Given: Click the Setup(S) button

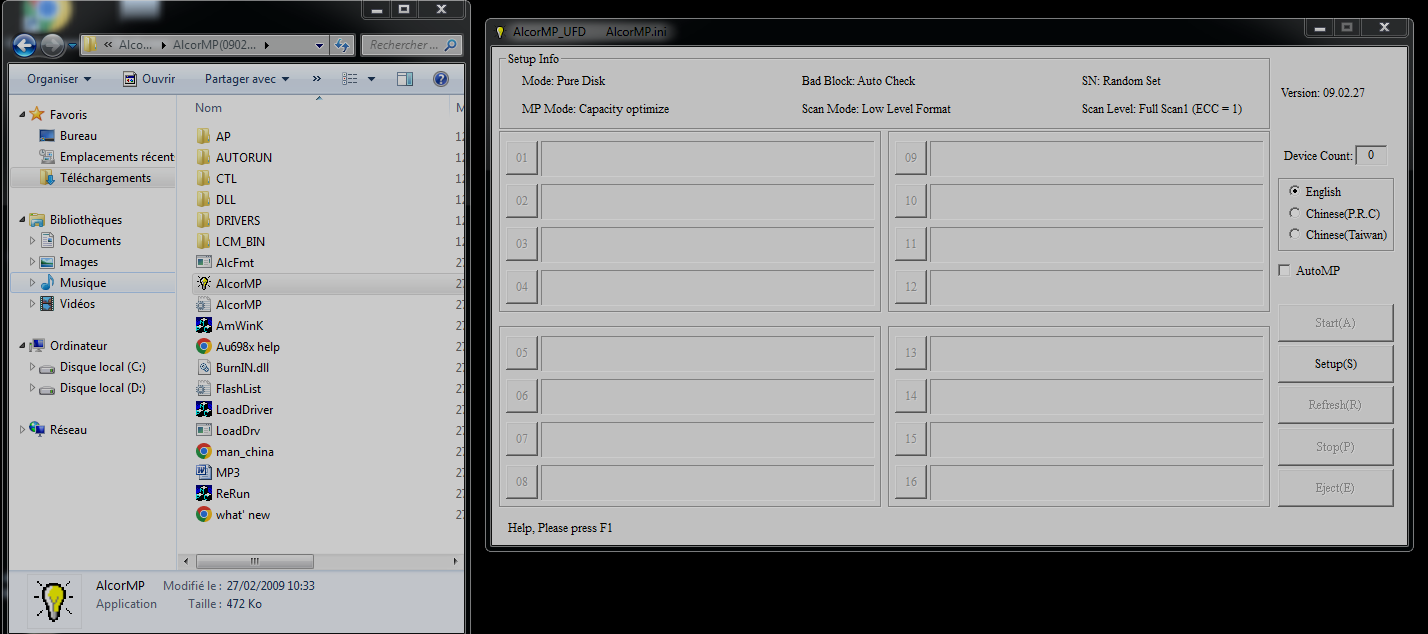Looking at the screenshot, I should pyautogui.click(x=1335, y=364).
